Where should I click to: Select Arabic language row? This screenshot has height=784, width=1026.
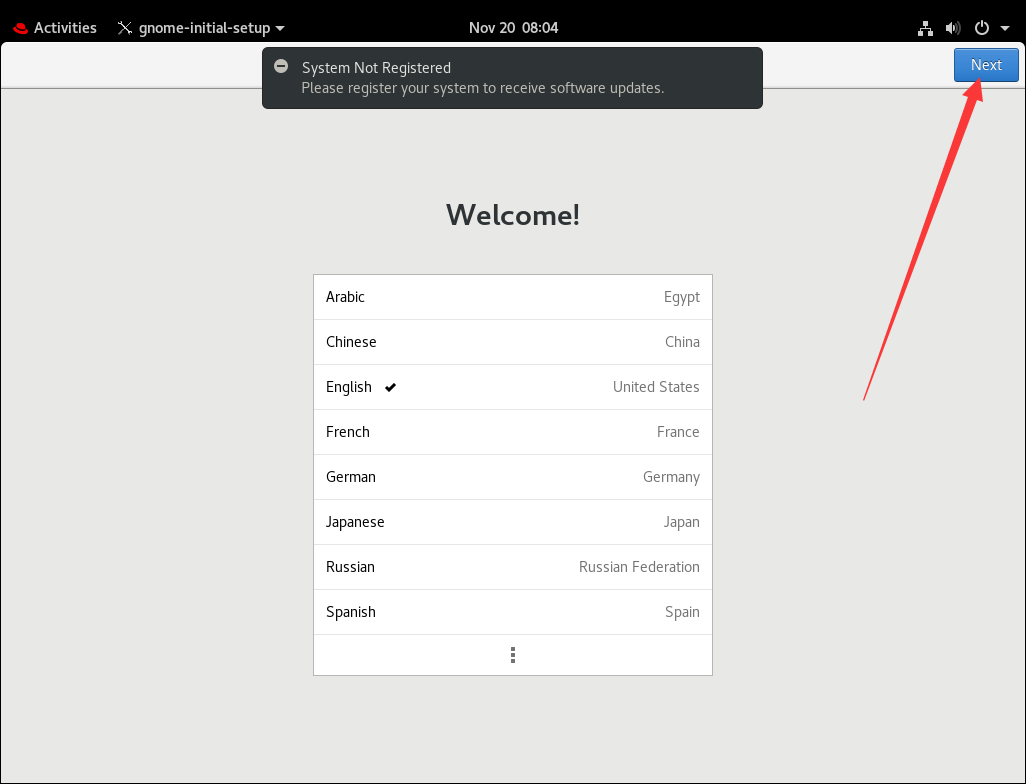point(512,297)
